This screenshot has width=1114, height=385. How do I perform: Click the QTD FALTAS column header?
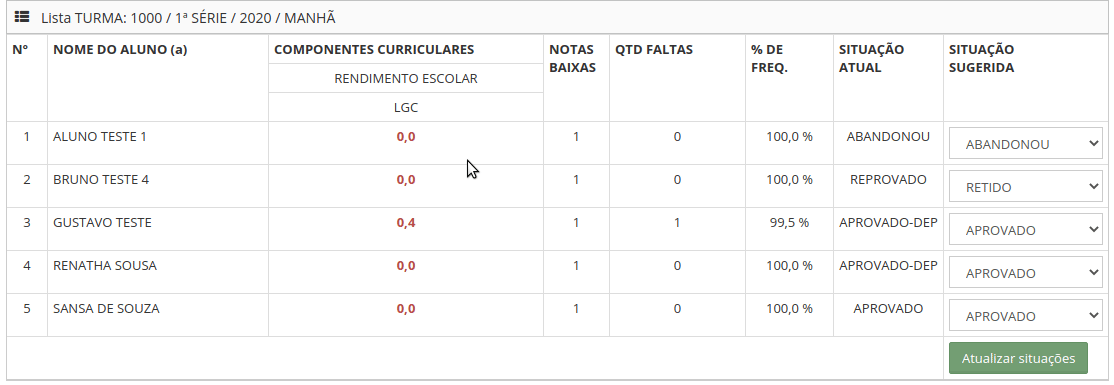tap(654, 50)
